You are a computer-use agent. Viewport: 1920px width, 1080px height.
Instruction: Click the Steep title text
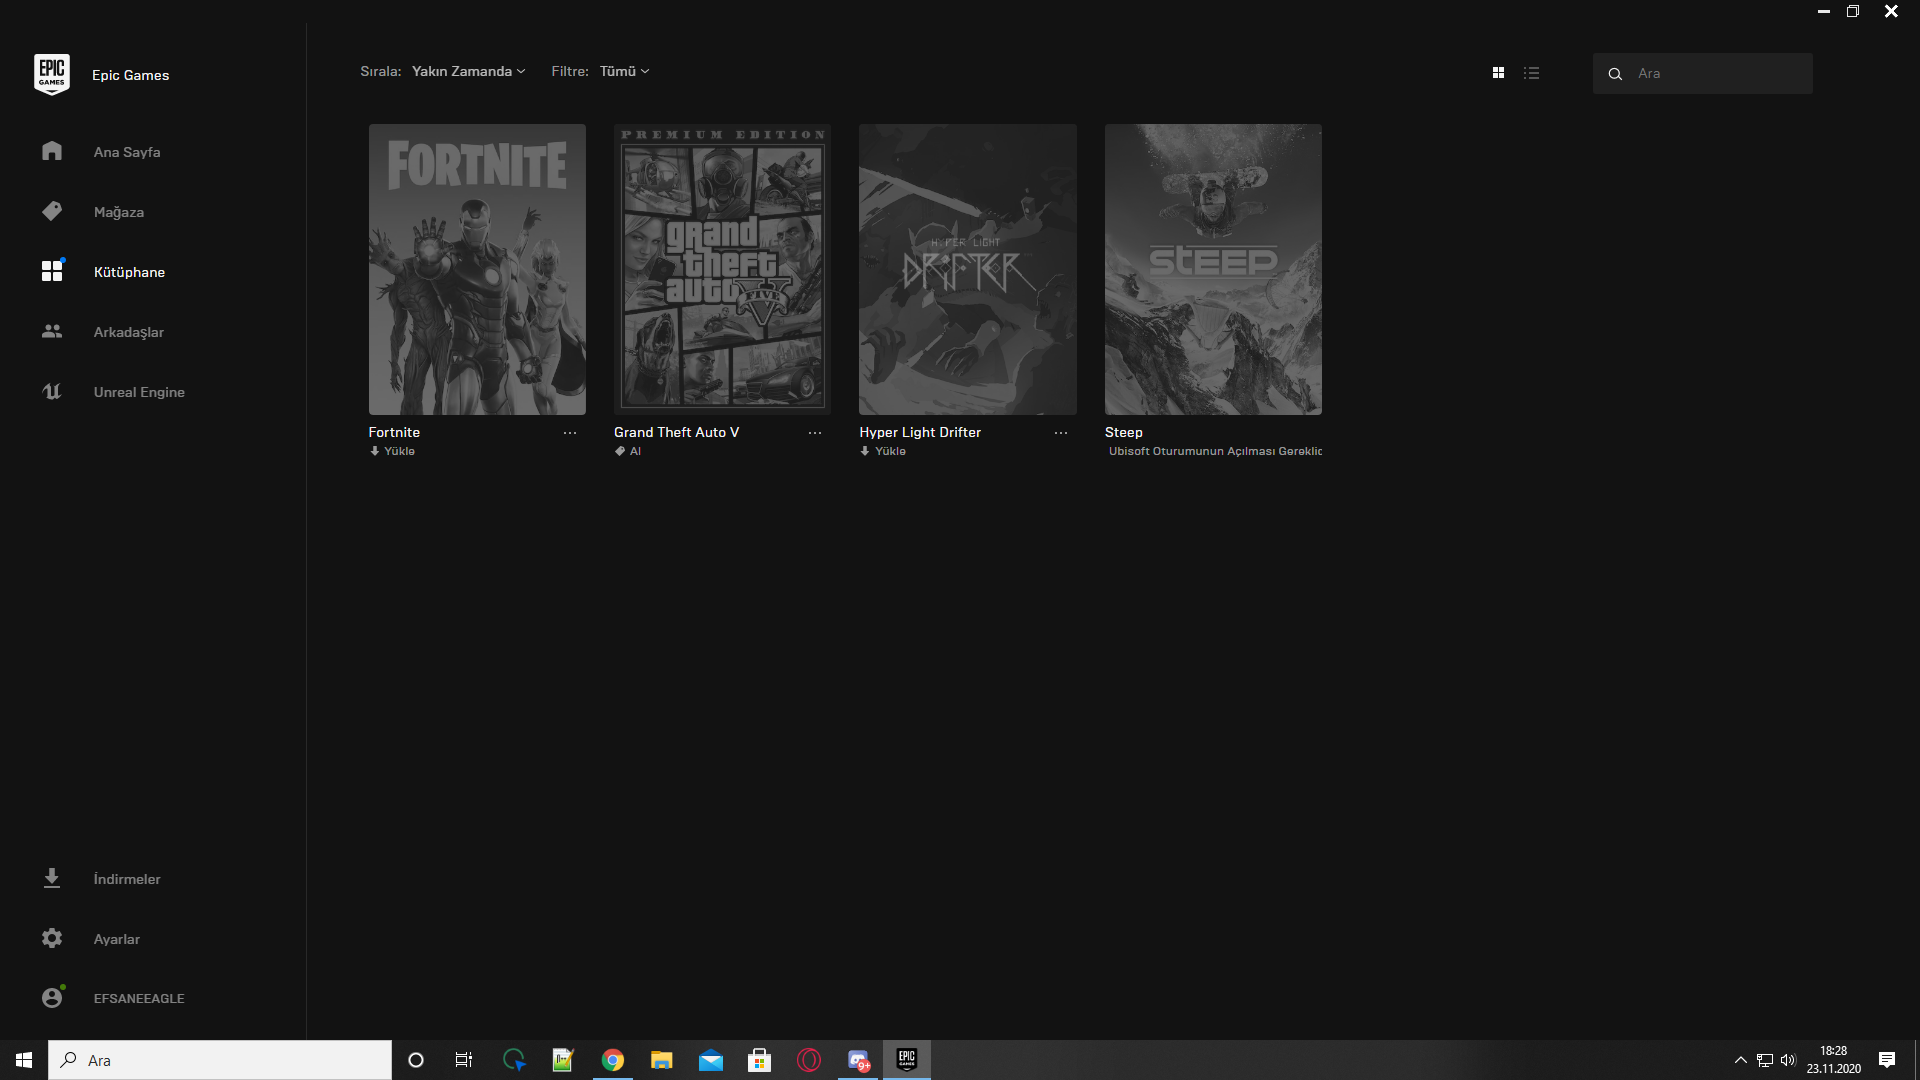tap(1123, 432)
